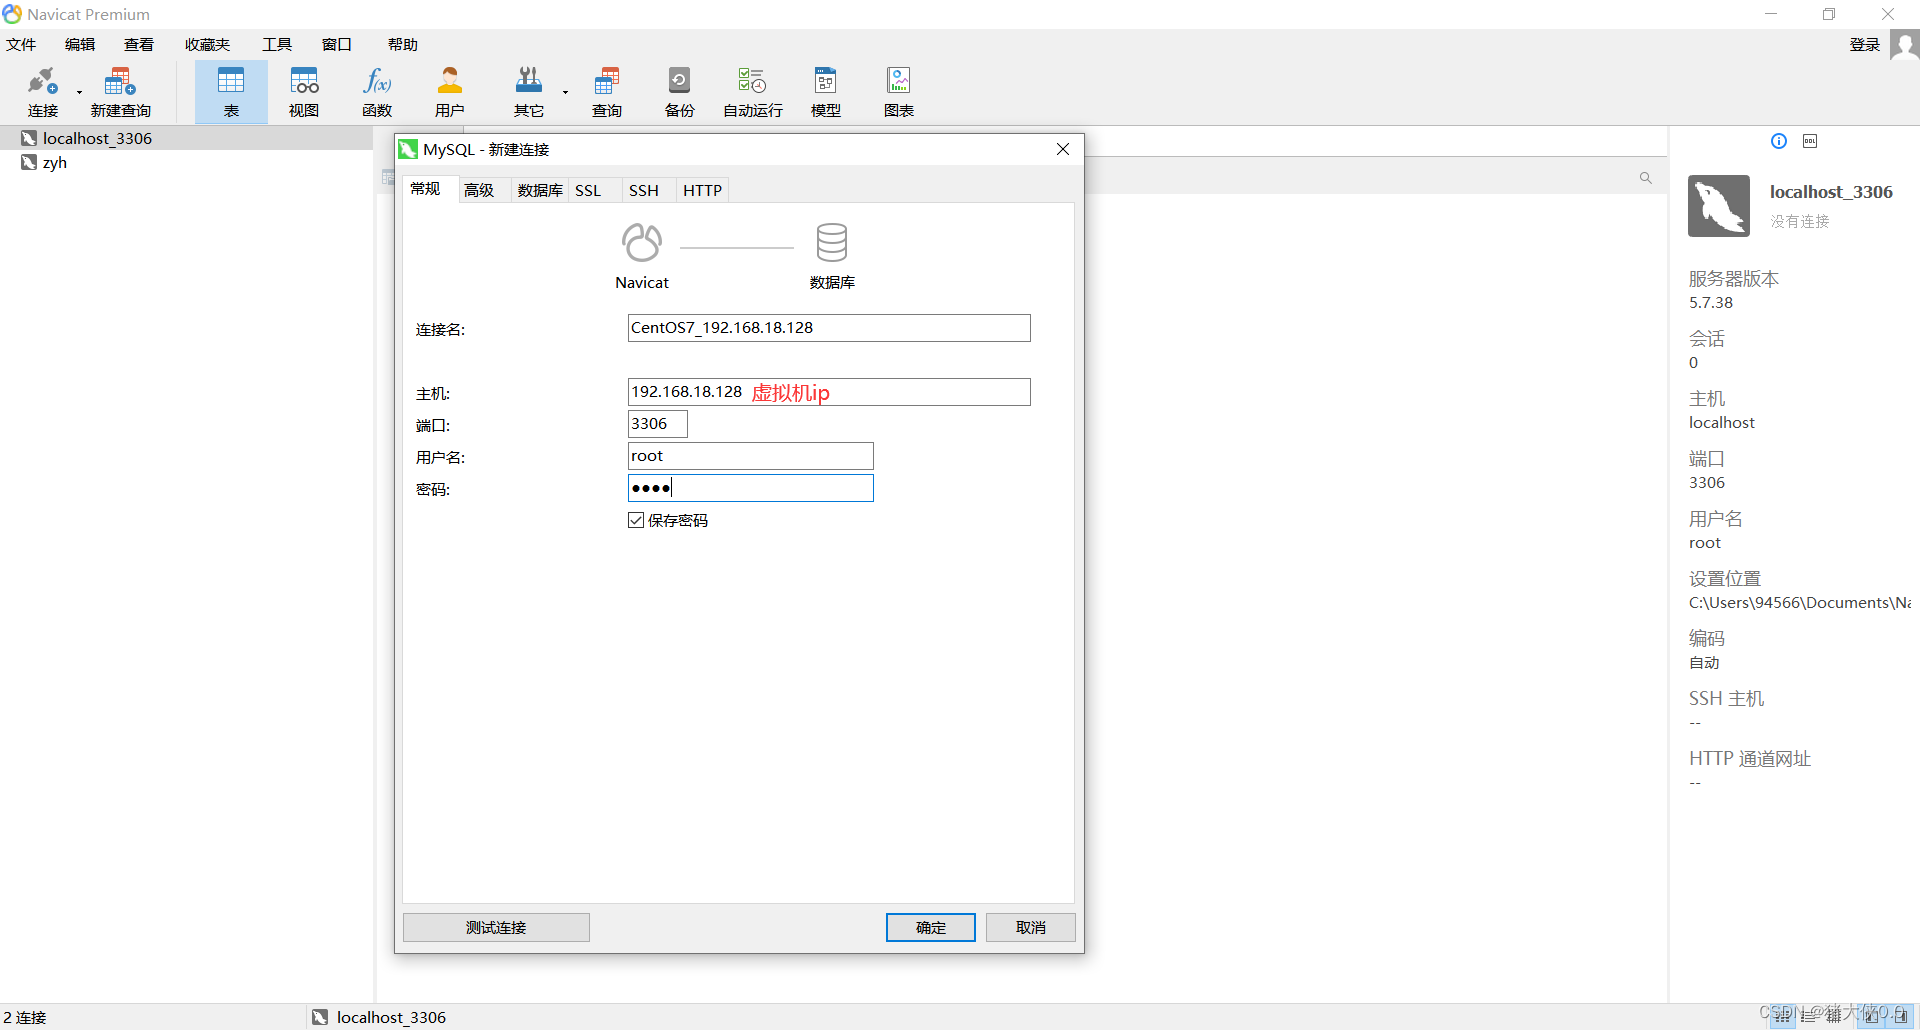Image resolution: width=1920 pixels, height=1030 pixels.
Task: Expand the Others (其它) dropdown arrow
Action: [x=565, y=93]
